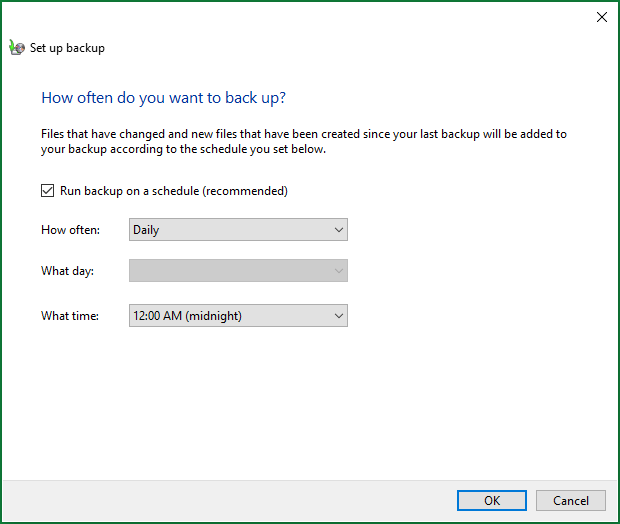Open the What time dropdown showing midnight
Screen dimensions: 620x524
238,315
